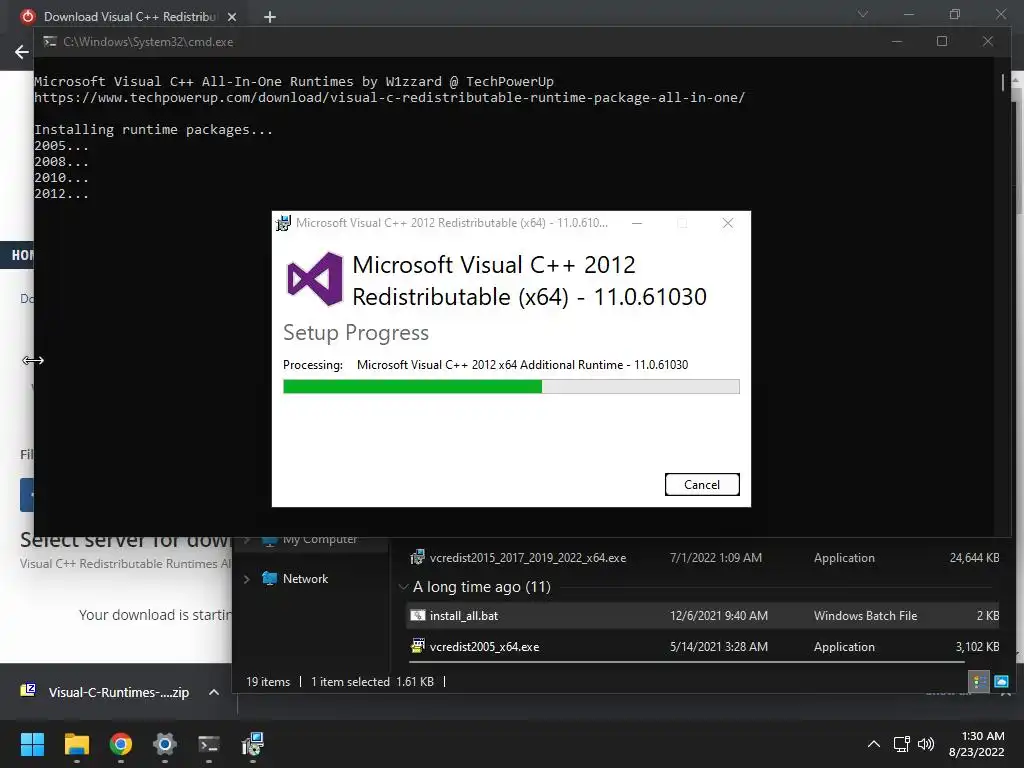Open download options chevron for zip
This screenshot has width=1024, height=768.
[214, 692]
